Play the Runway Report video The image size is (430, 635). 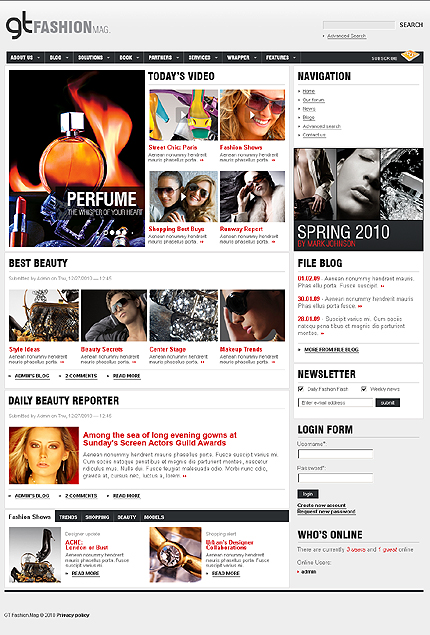click(x=252, y=196)
